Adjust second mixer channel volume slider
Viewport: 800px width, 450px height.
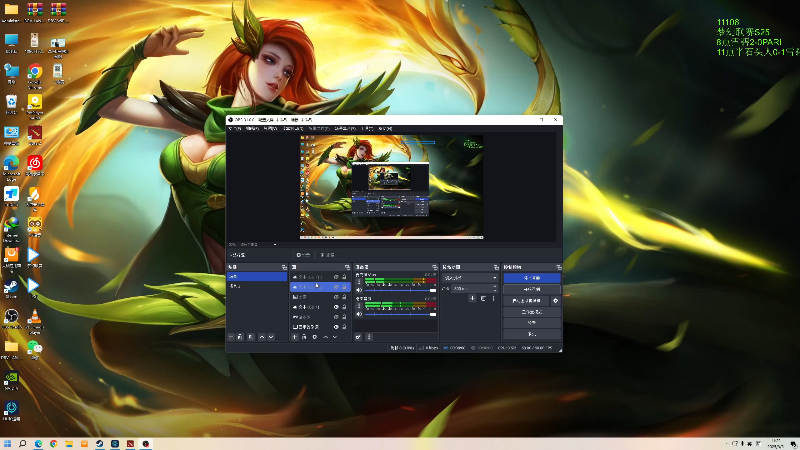click(401, 314)
